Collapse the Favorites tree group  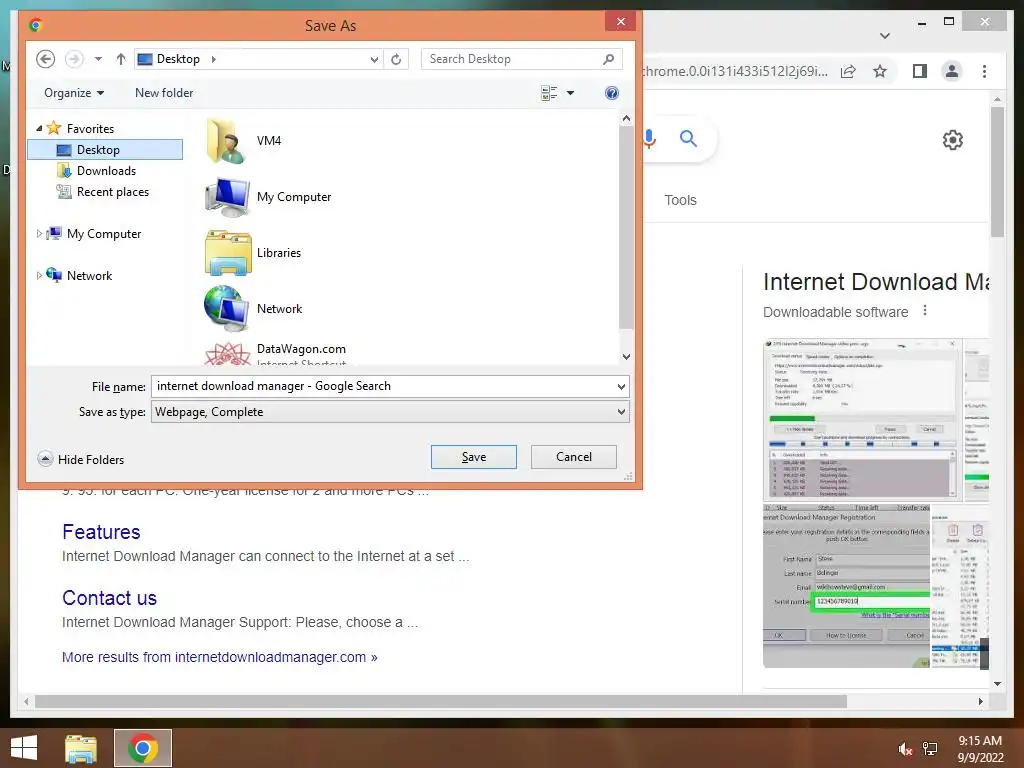(x=39, y=128)
